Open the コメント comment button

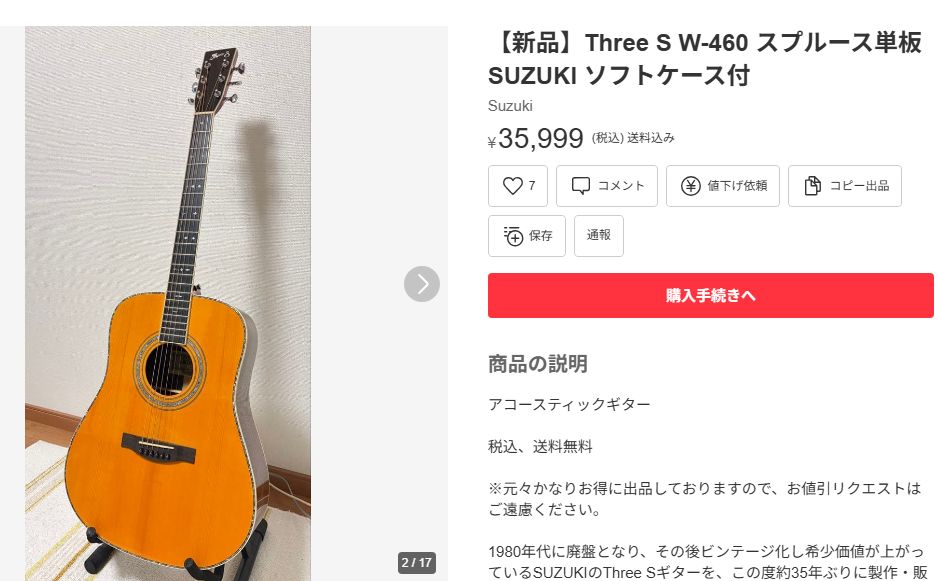[607, 186]
